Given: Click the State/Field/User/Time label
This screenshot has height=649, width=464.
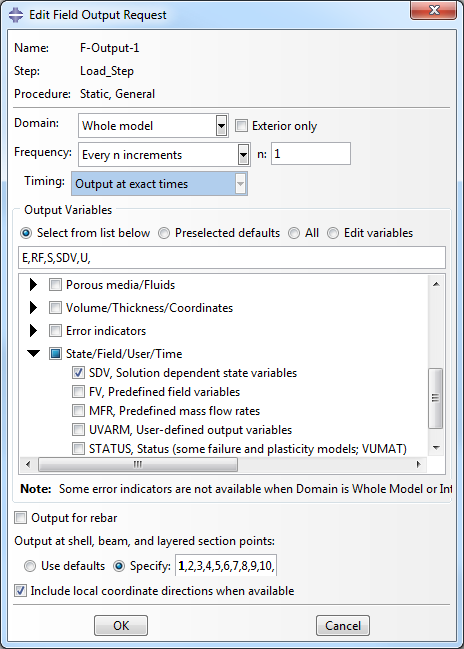Looking at the screenshot, I should pos(124,354).
